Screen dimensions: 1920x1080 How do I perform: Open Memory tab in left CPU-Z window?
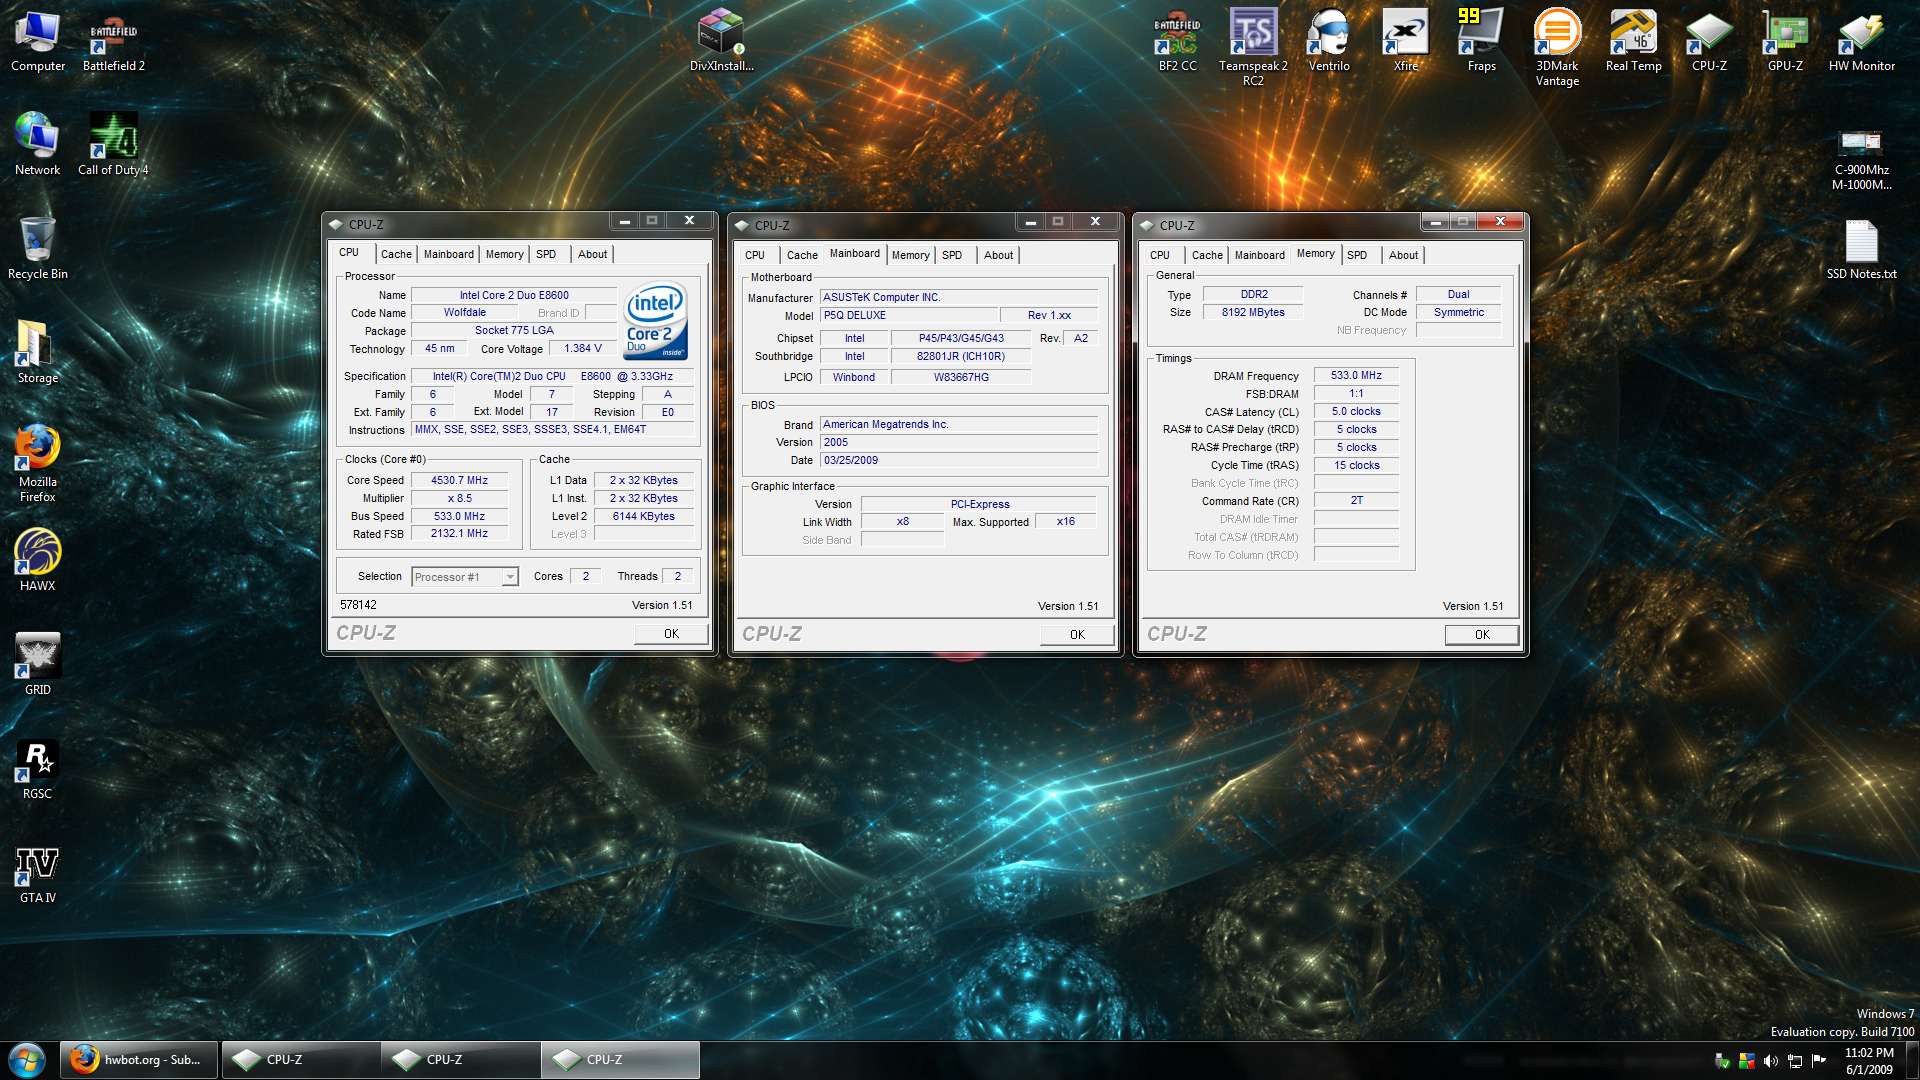pyautogui.click(x=504, y=255)
